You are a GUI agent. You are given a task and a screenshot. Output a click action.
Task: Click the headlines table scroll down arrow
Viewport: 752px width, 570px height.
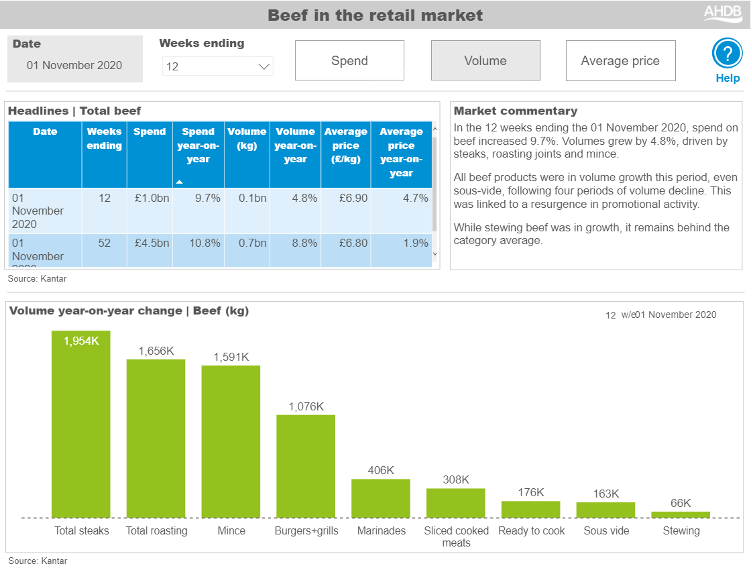coord(434,254)
